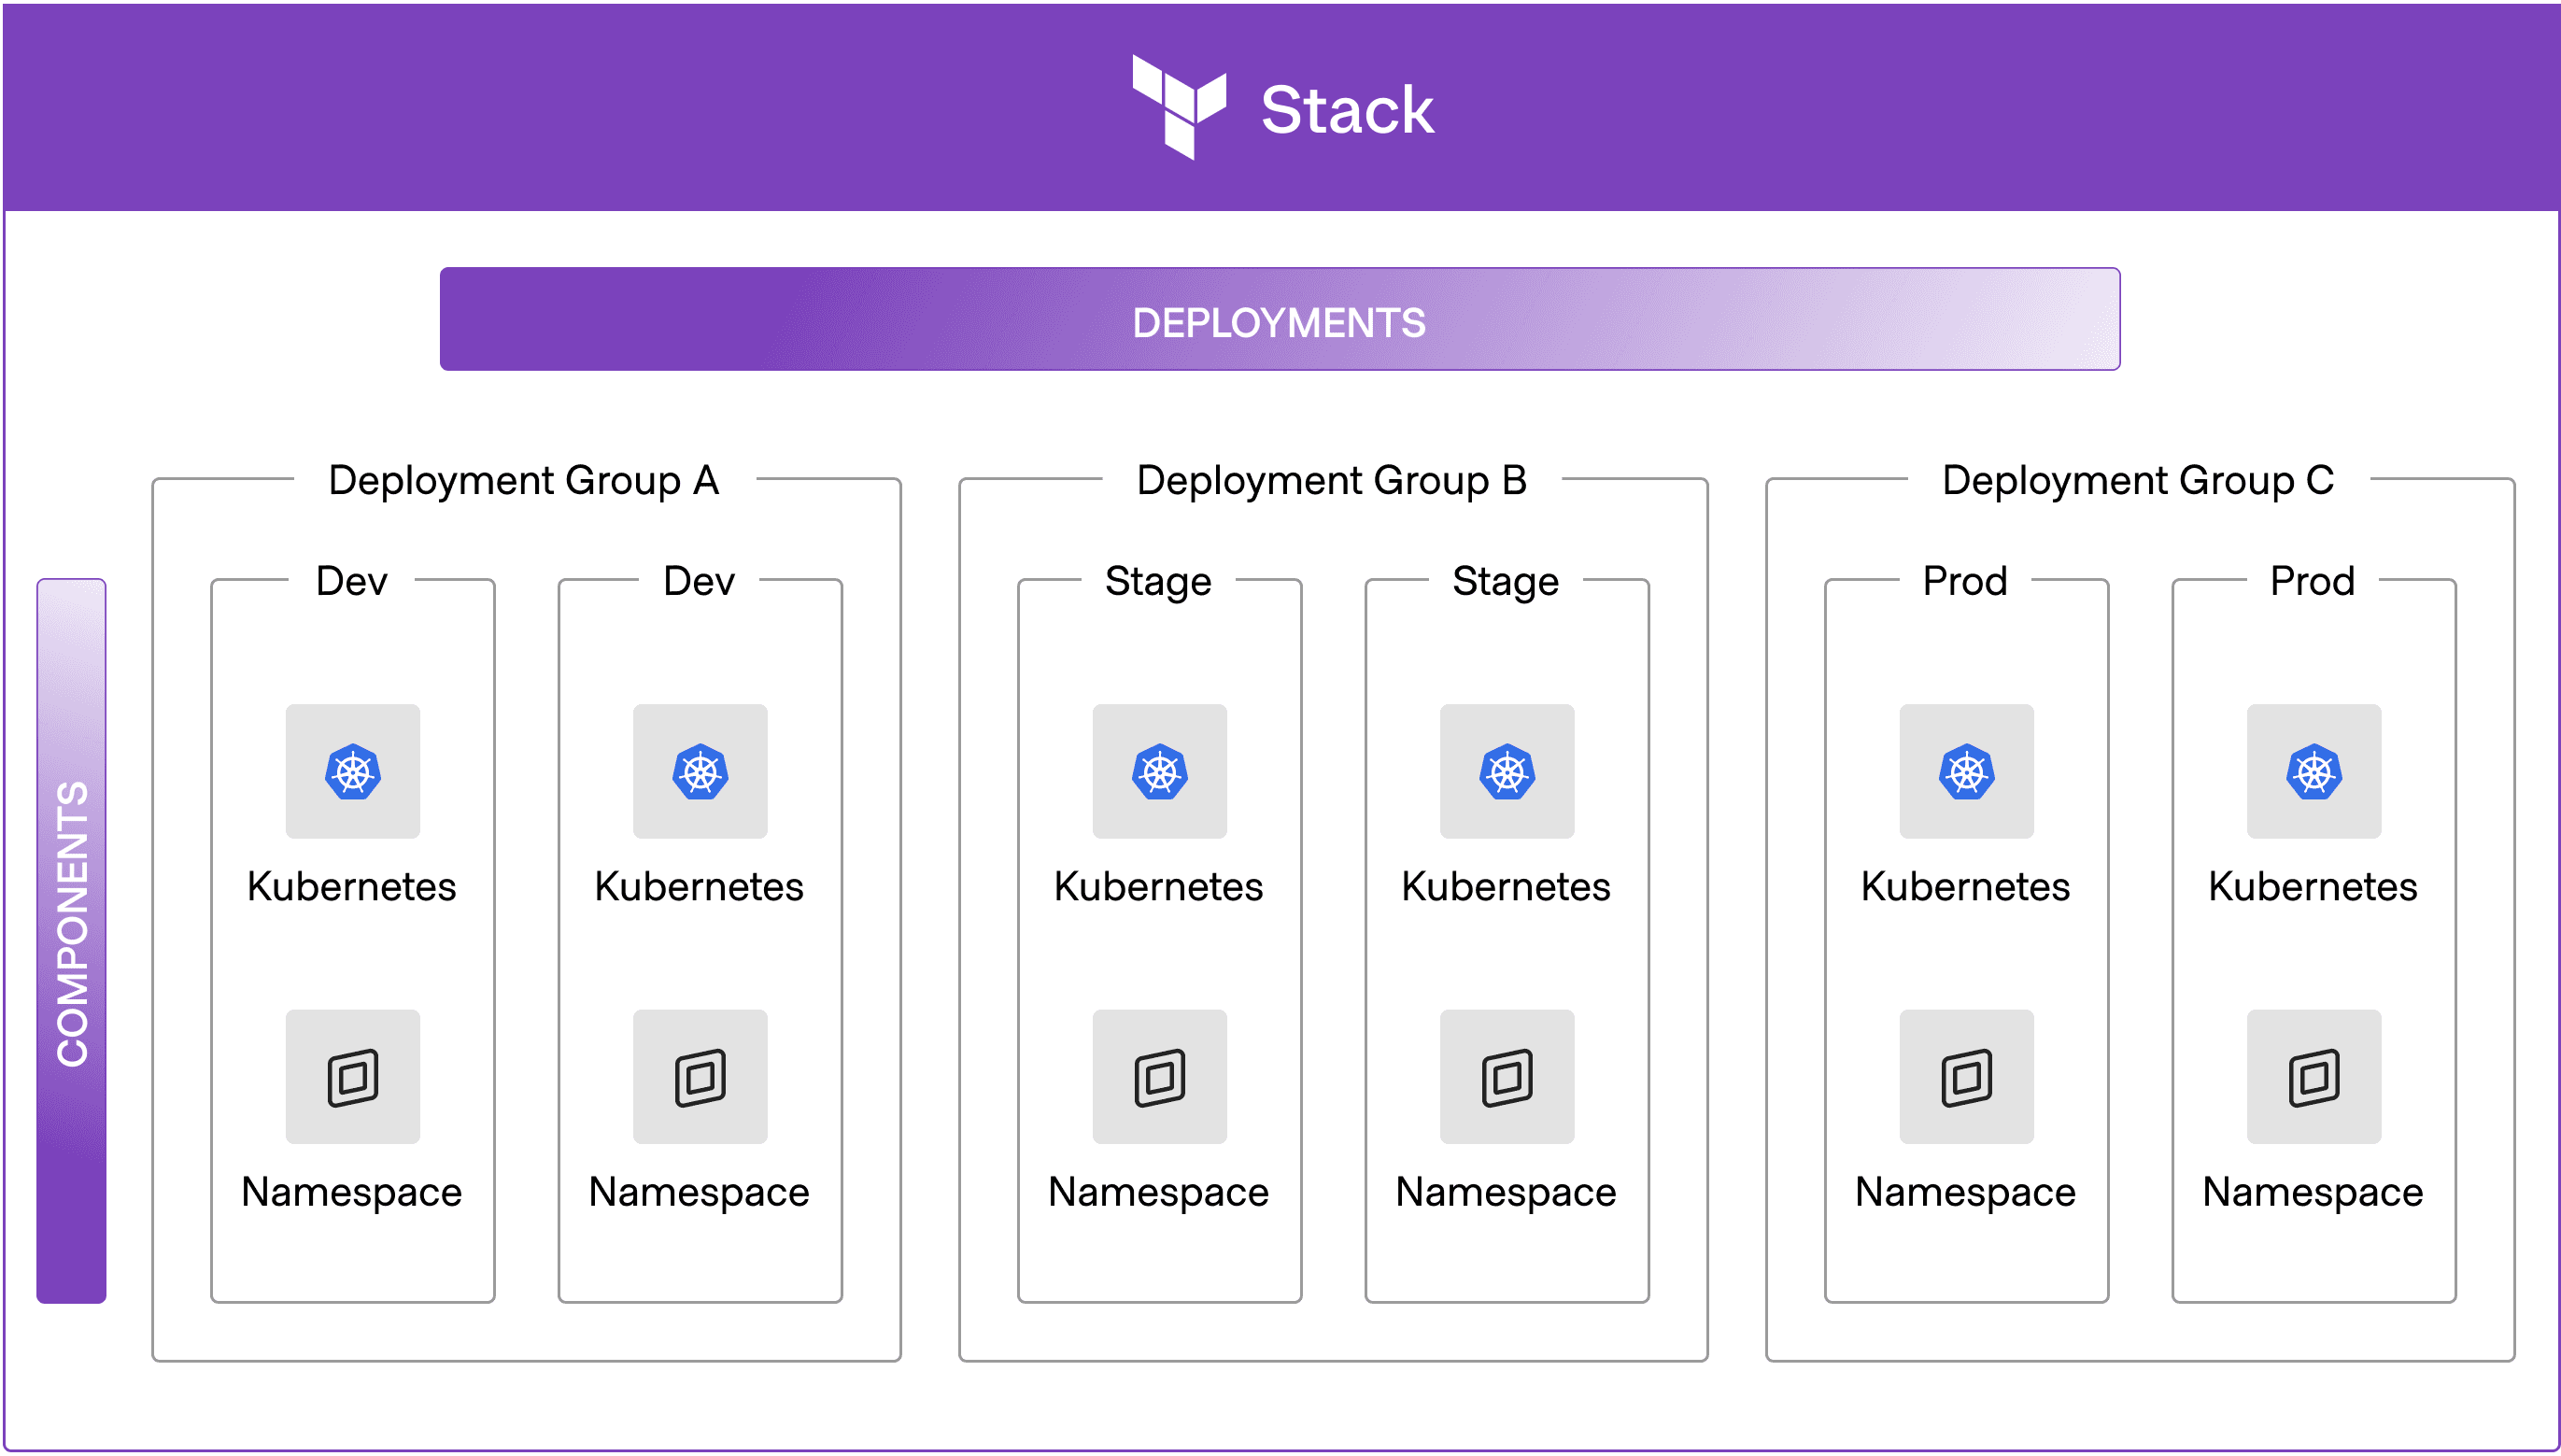This screenshot has height=1456, width=2561.
Task: Select the Deployment Group C heading
Action: pos(2138,481)
